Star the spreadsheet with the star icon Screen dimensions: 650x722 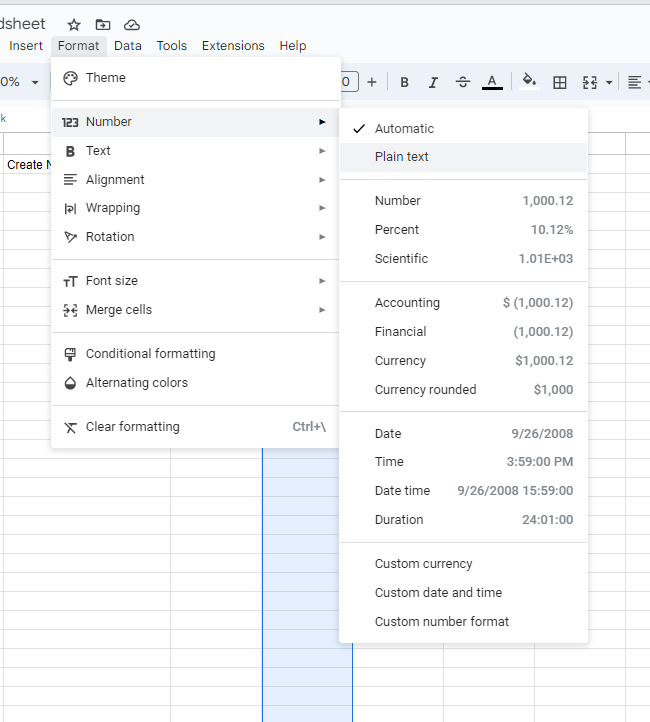pyautogui.click(x=74, y=25)
